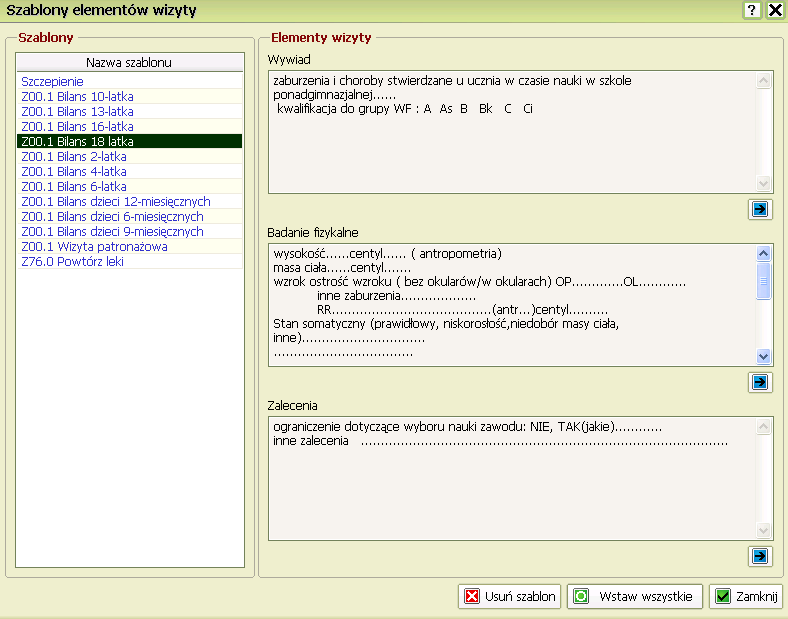This screenshot has height=619, width=788.
Task: Select Z76.0 Powtórz leki template
Action: pos(130,261)
